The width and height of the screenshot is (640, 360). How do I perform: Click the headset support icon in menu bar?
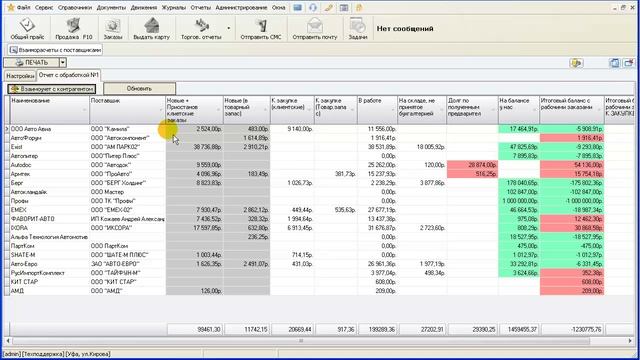coord(313,7)
